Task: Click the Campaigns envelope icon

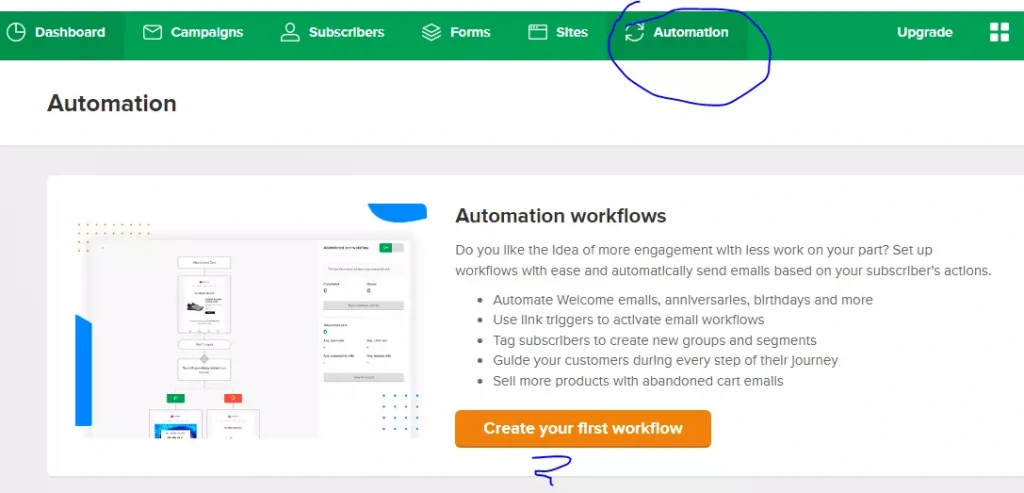Action: [x=152, y=32]
